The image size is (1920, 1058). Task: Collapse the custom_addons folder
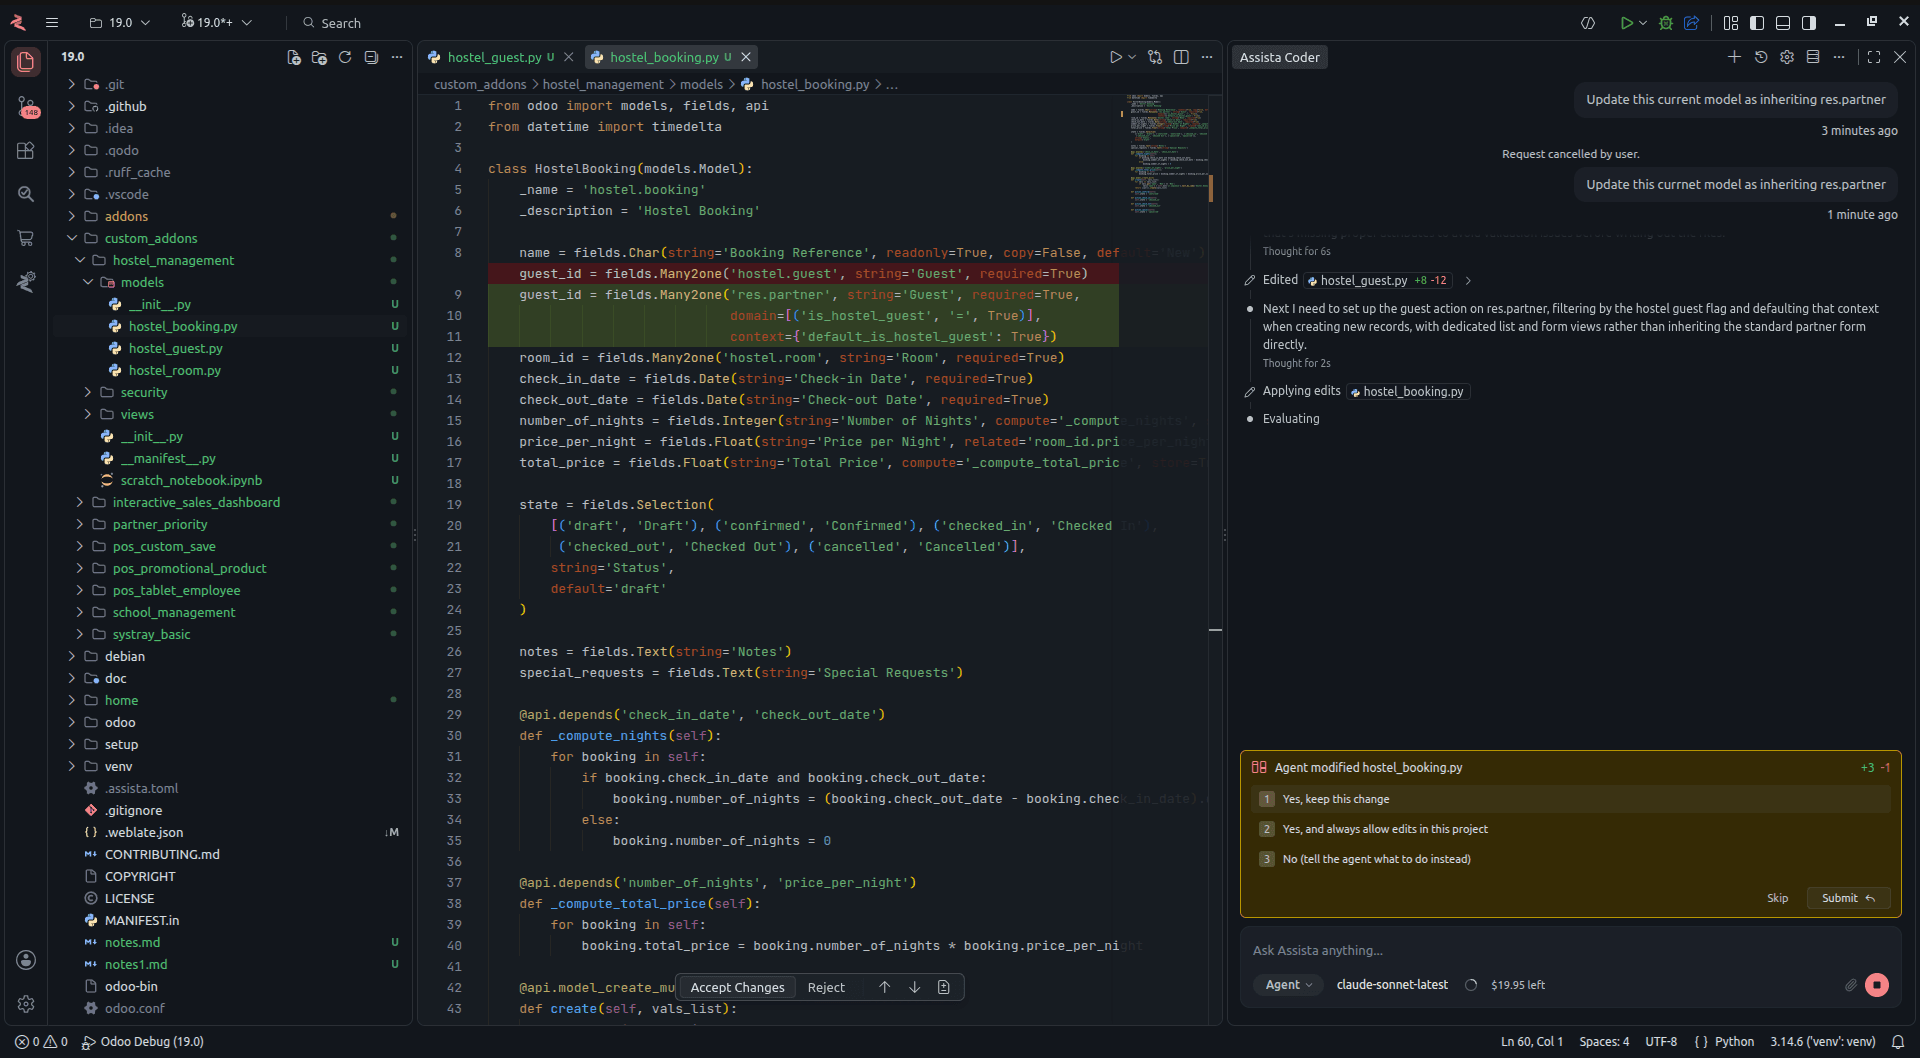coord(72,238)
